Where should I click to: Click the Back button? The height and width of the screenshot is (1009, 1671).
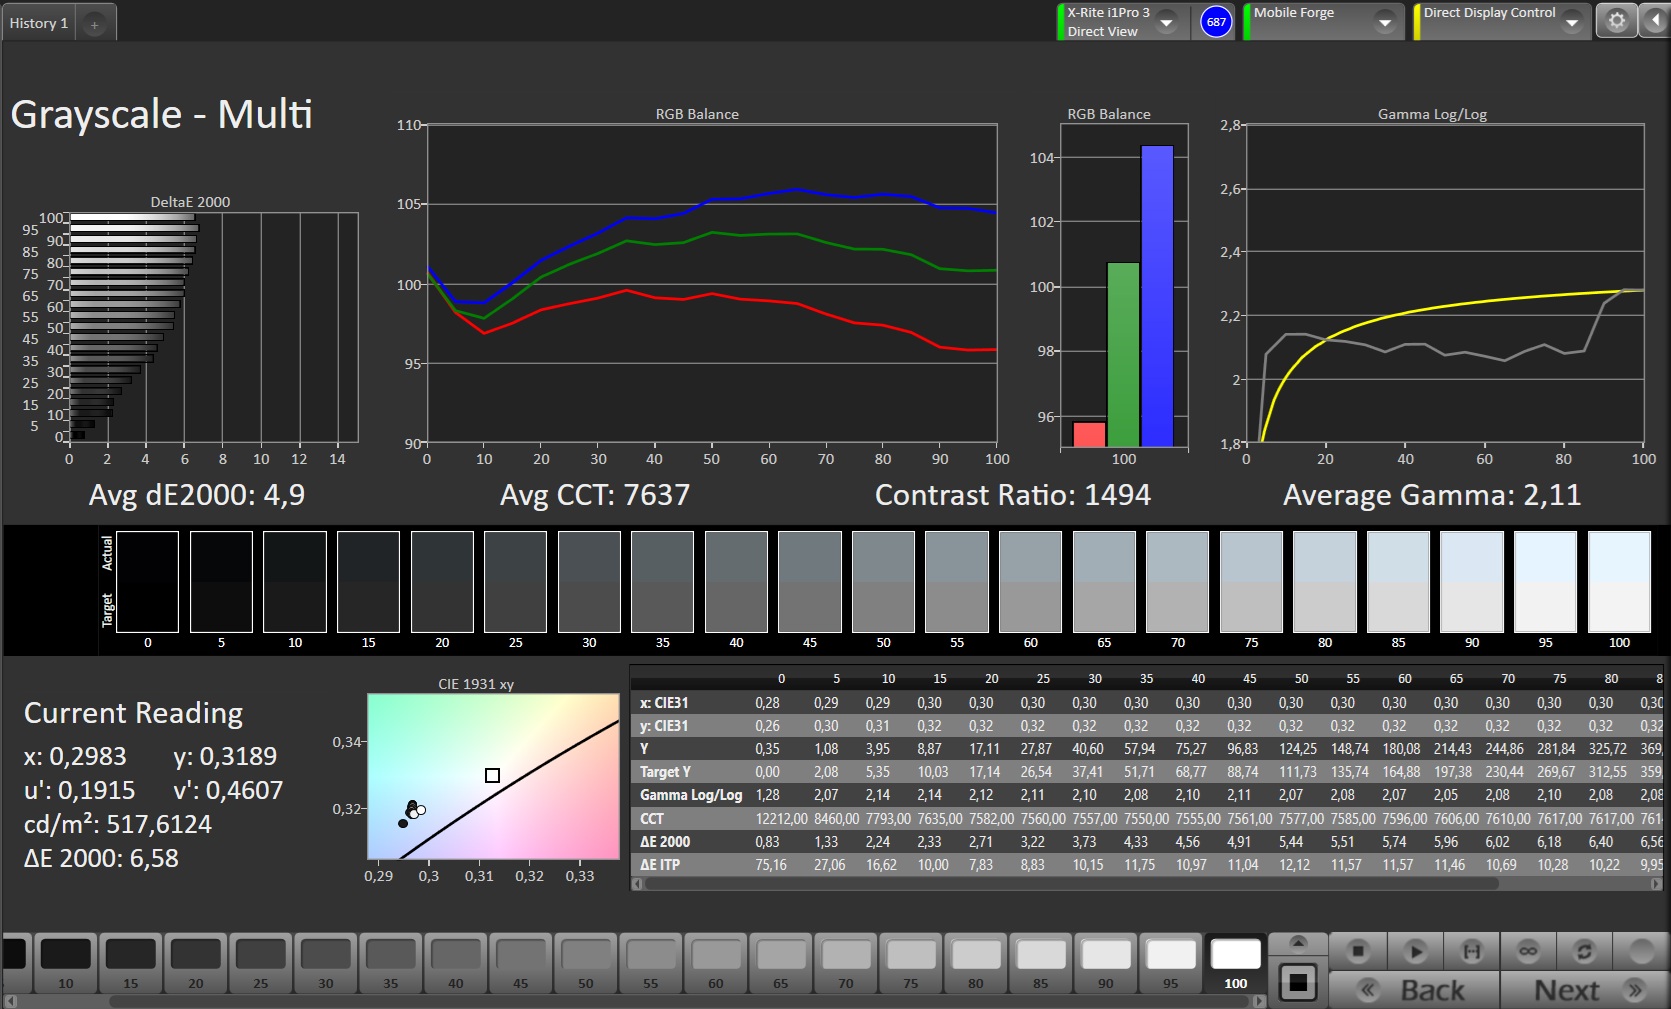(x=1414, y=990)
